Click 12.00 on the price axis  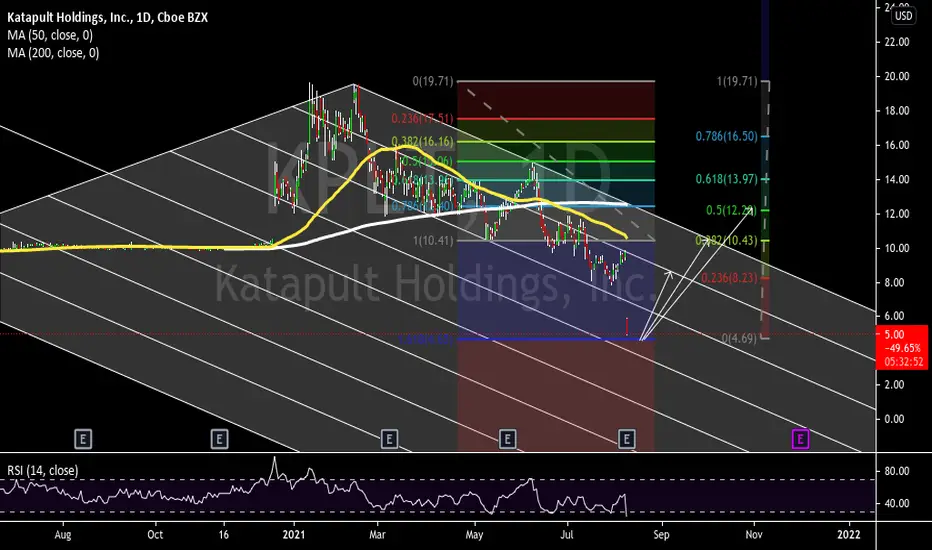(x=897, y=213)
